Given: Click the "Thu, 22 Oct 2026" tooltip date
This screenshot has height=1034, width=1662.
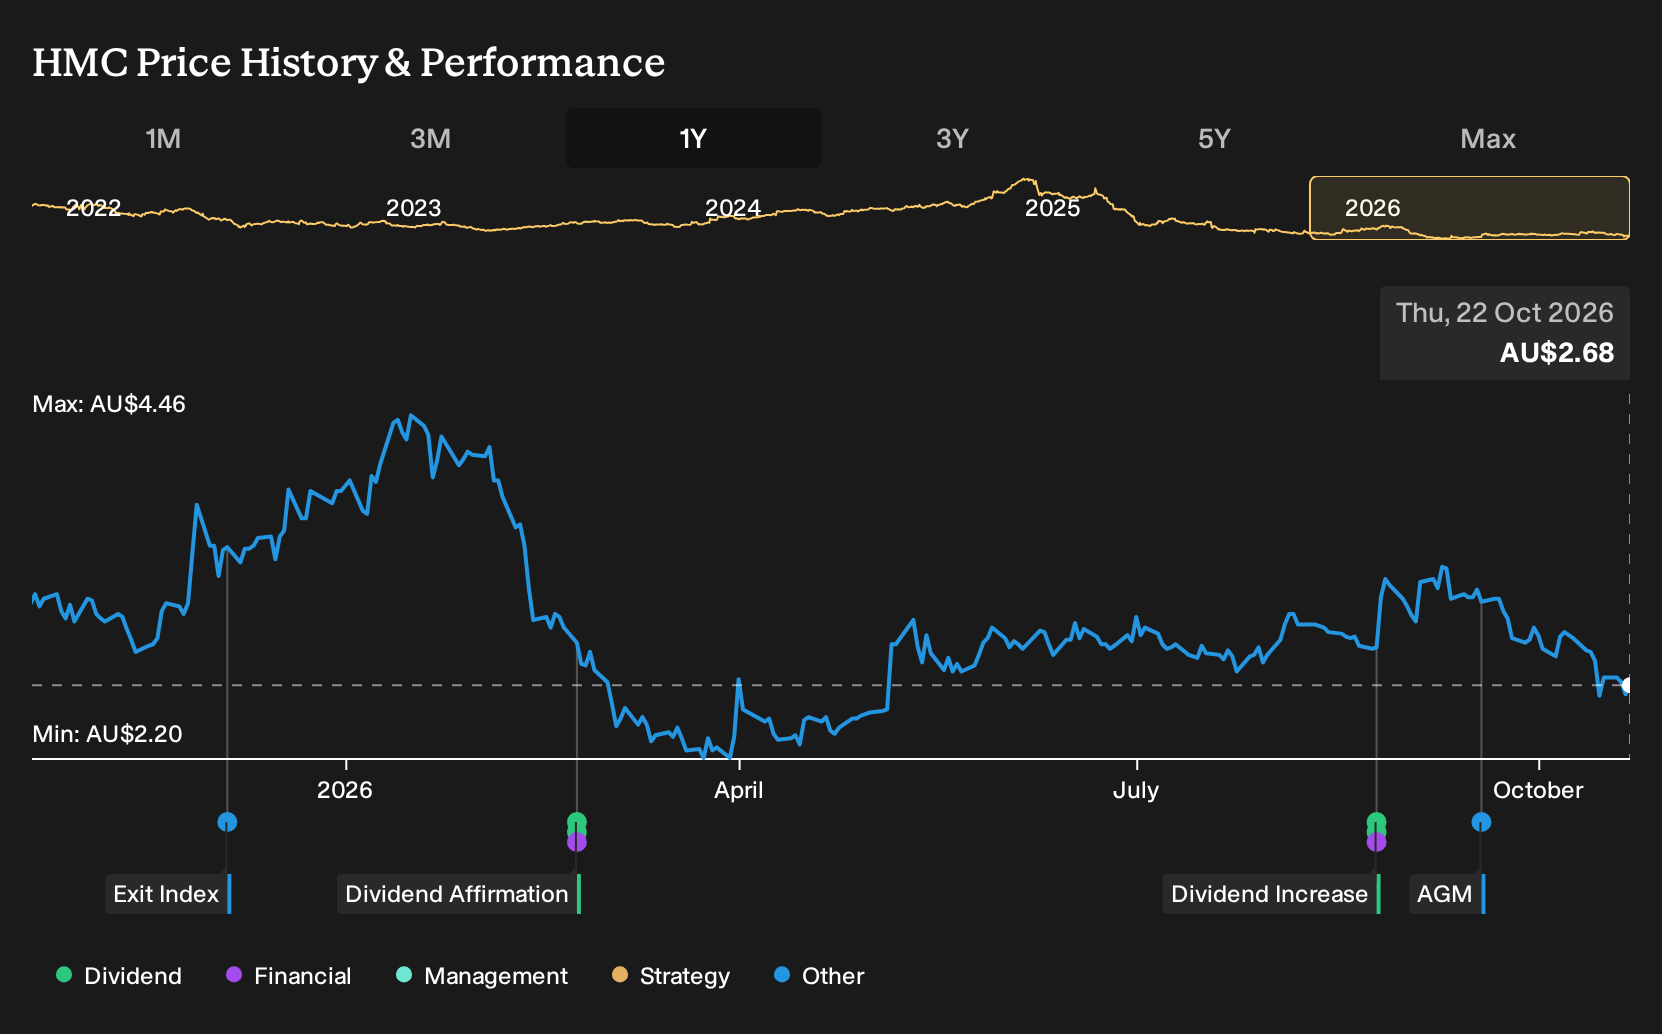Looking at the screenshot, I should (x=1505, y=313).
